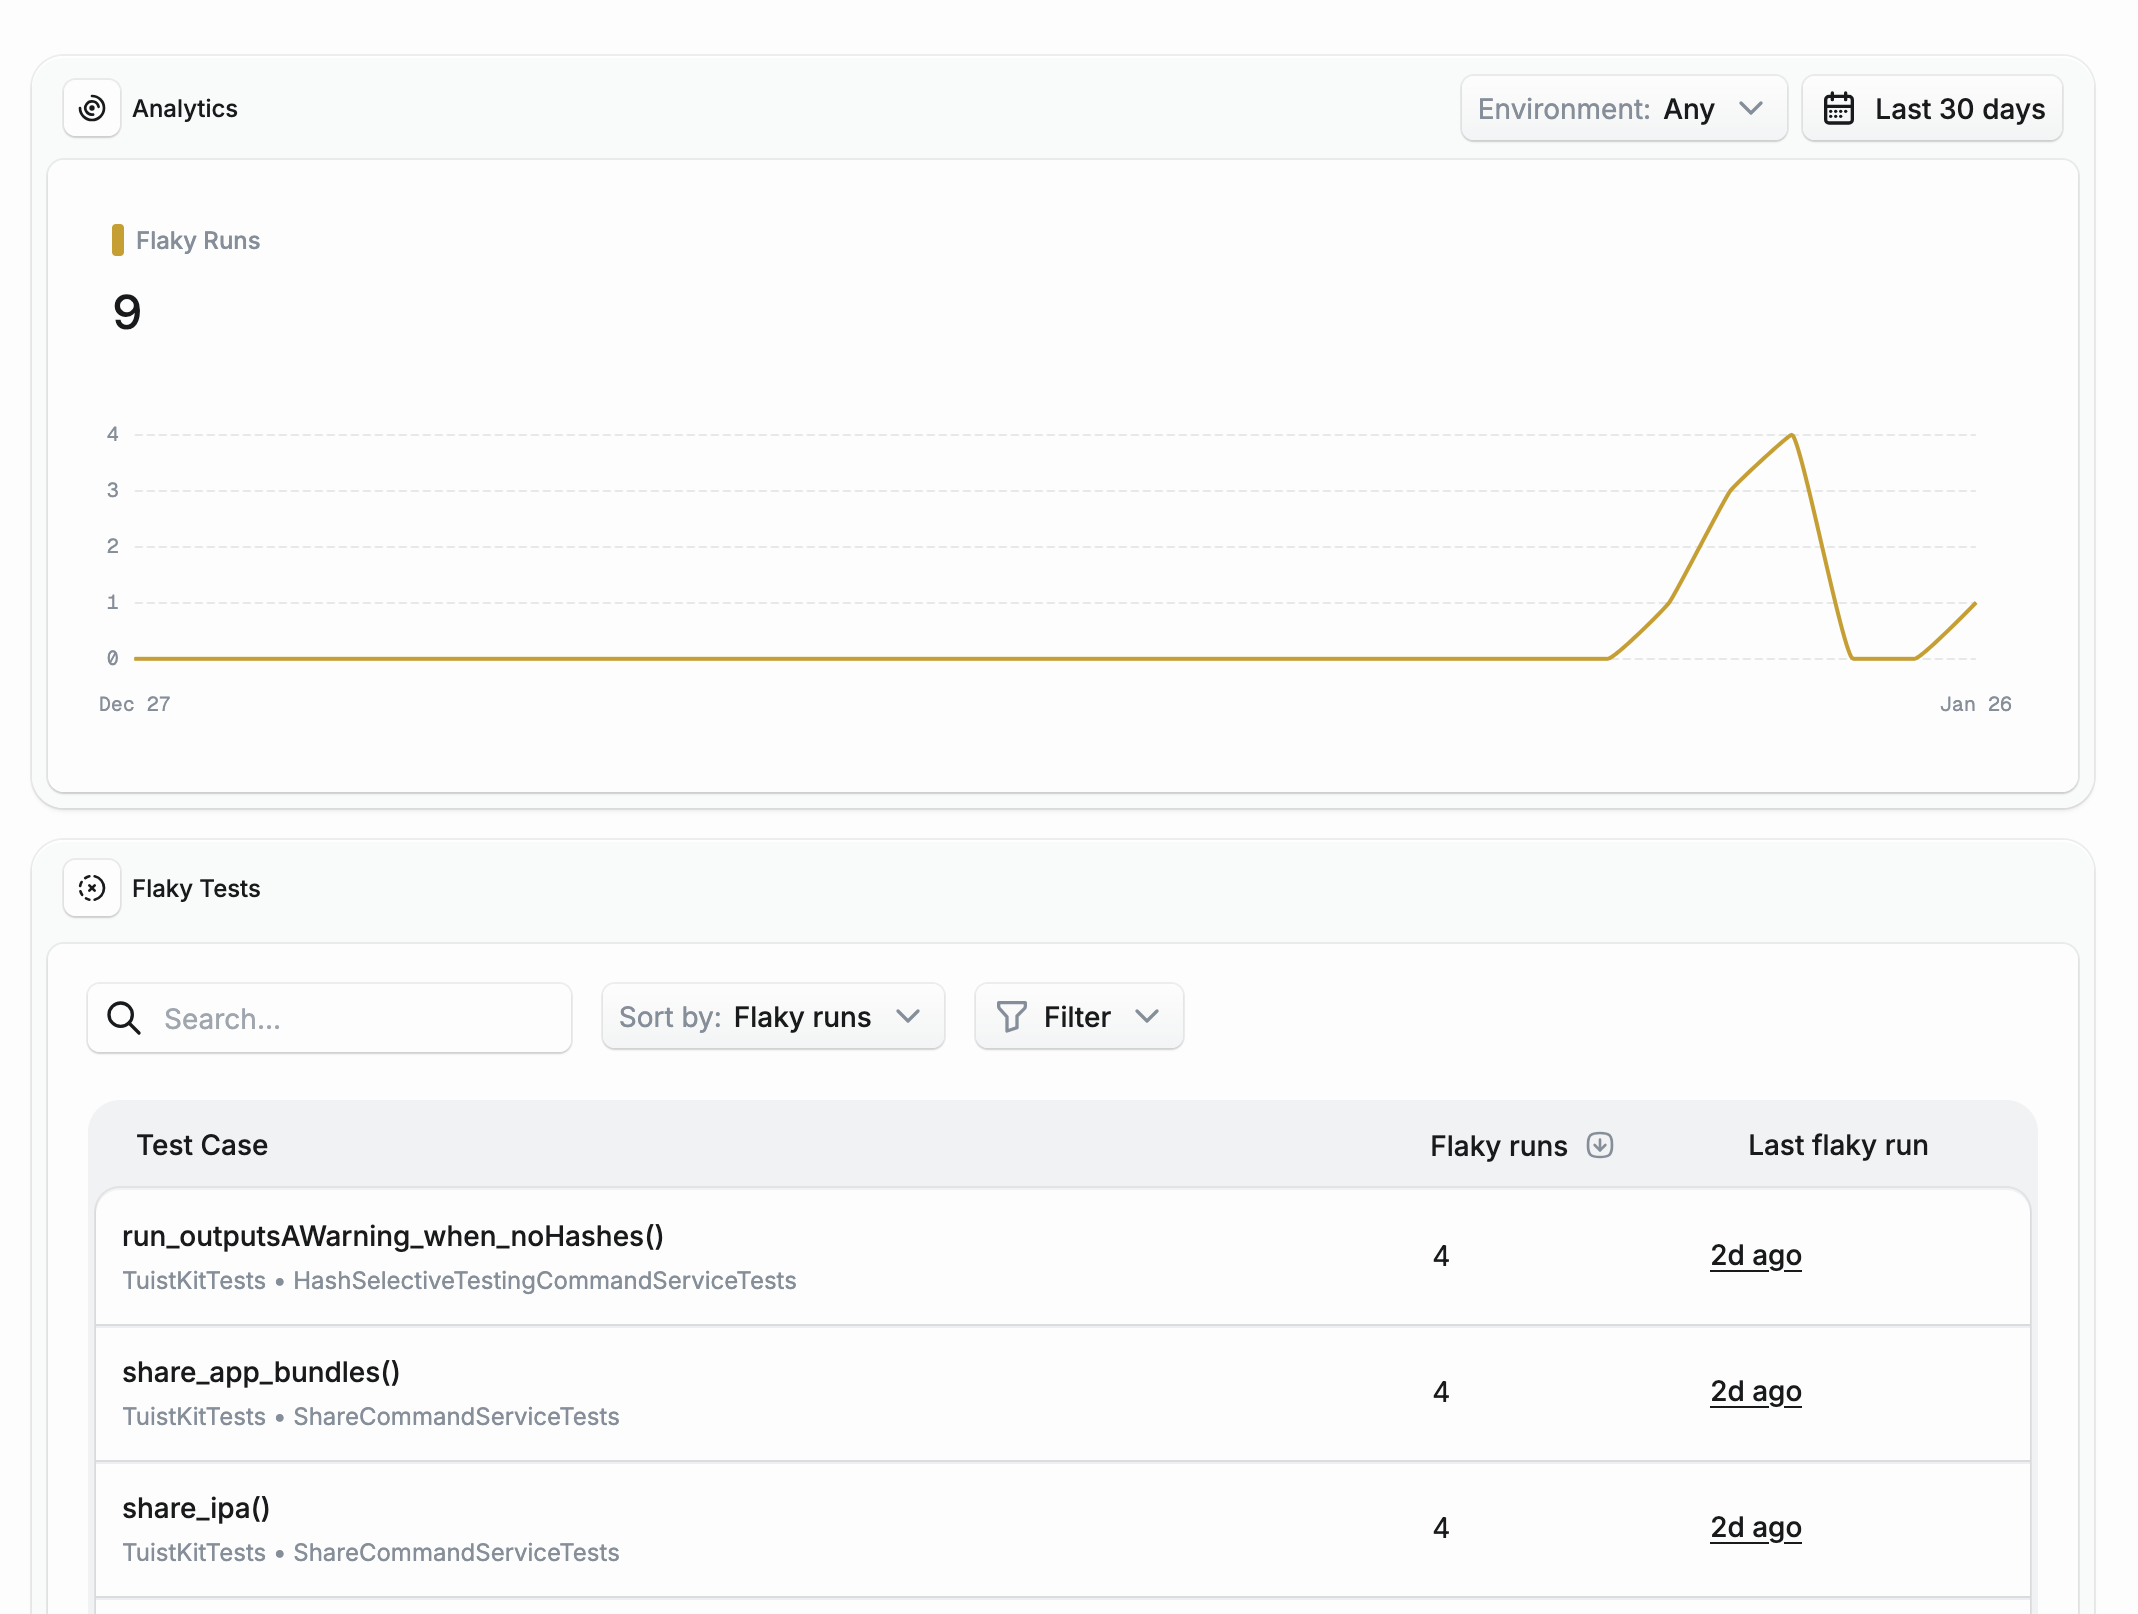Click inside the Search field
Image resolution: width=2138 pixels, height=1614 pixels.
(x=330, y=1018)
